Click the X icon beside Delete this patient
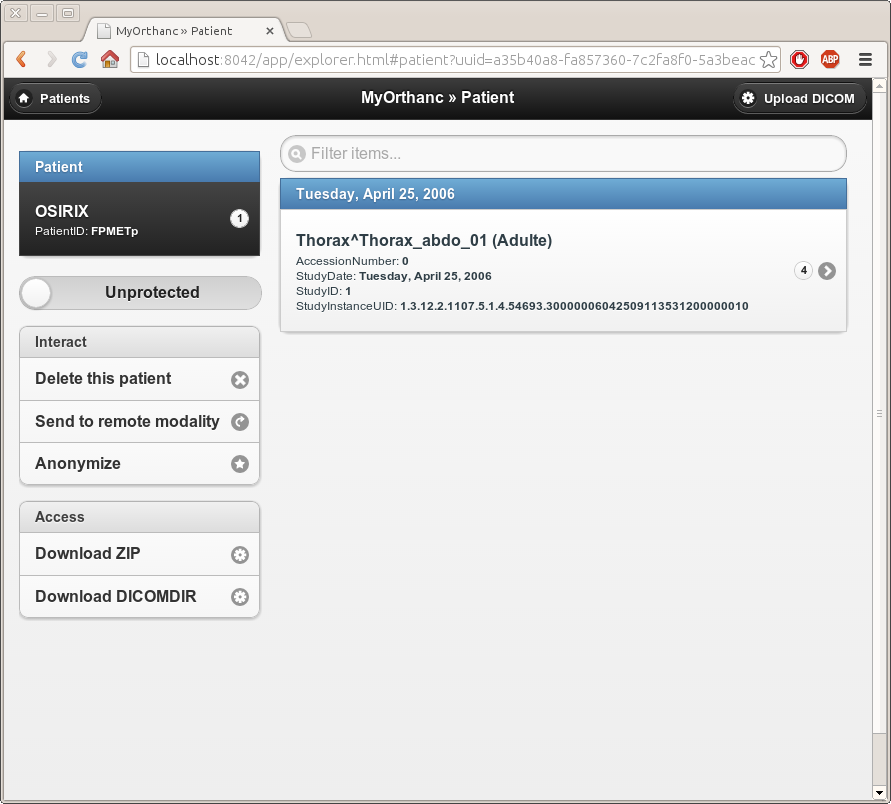This screenshot has height=804, width=891. tap(240, 380)
